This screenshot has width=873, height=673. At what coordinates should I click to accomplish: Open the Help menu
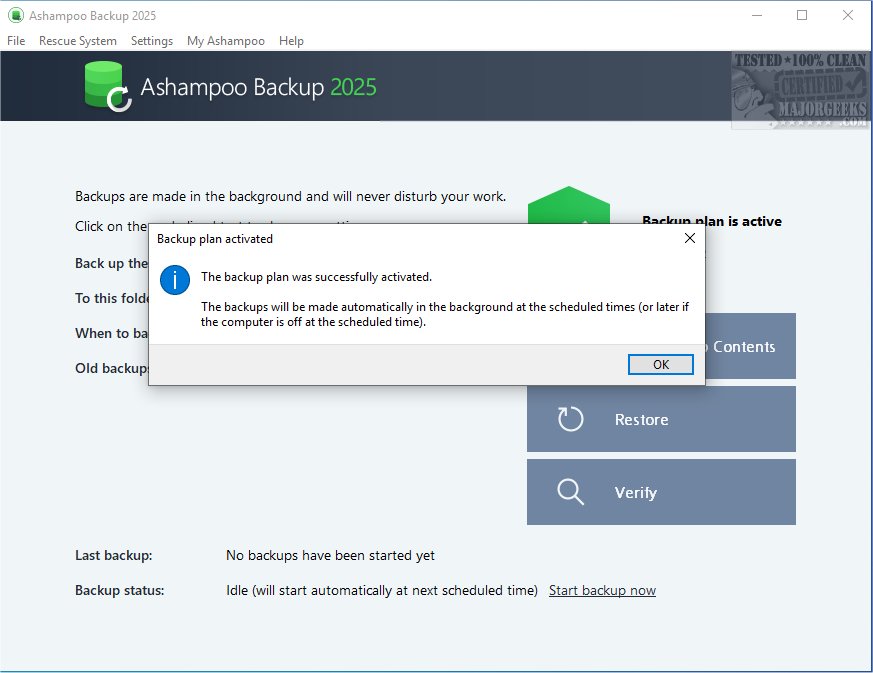(291, 41)
